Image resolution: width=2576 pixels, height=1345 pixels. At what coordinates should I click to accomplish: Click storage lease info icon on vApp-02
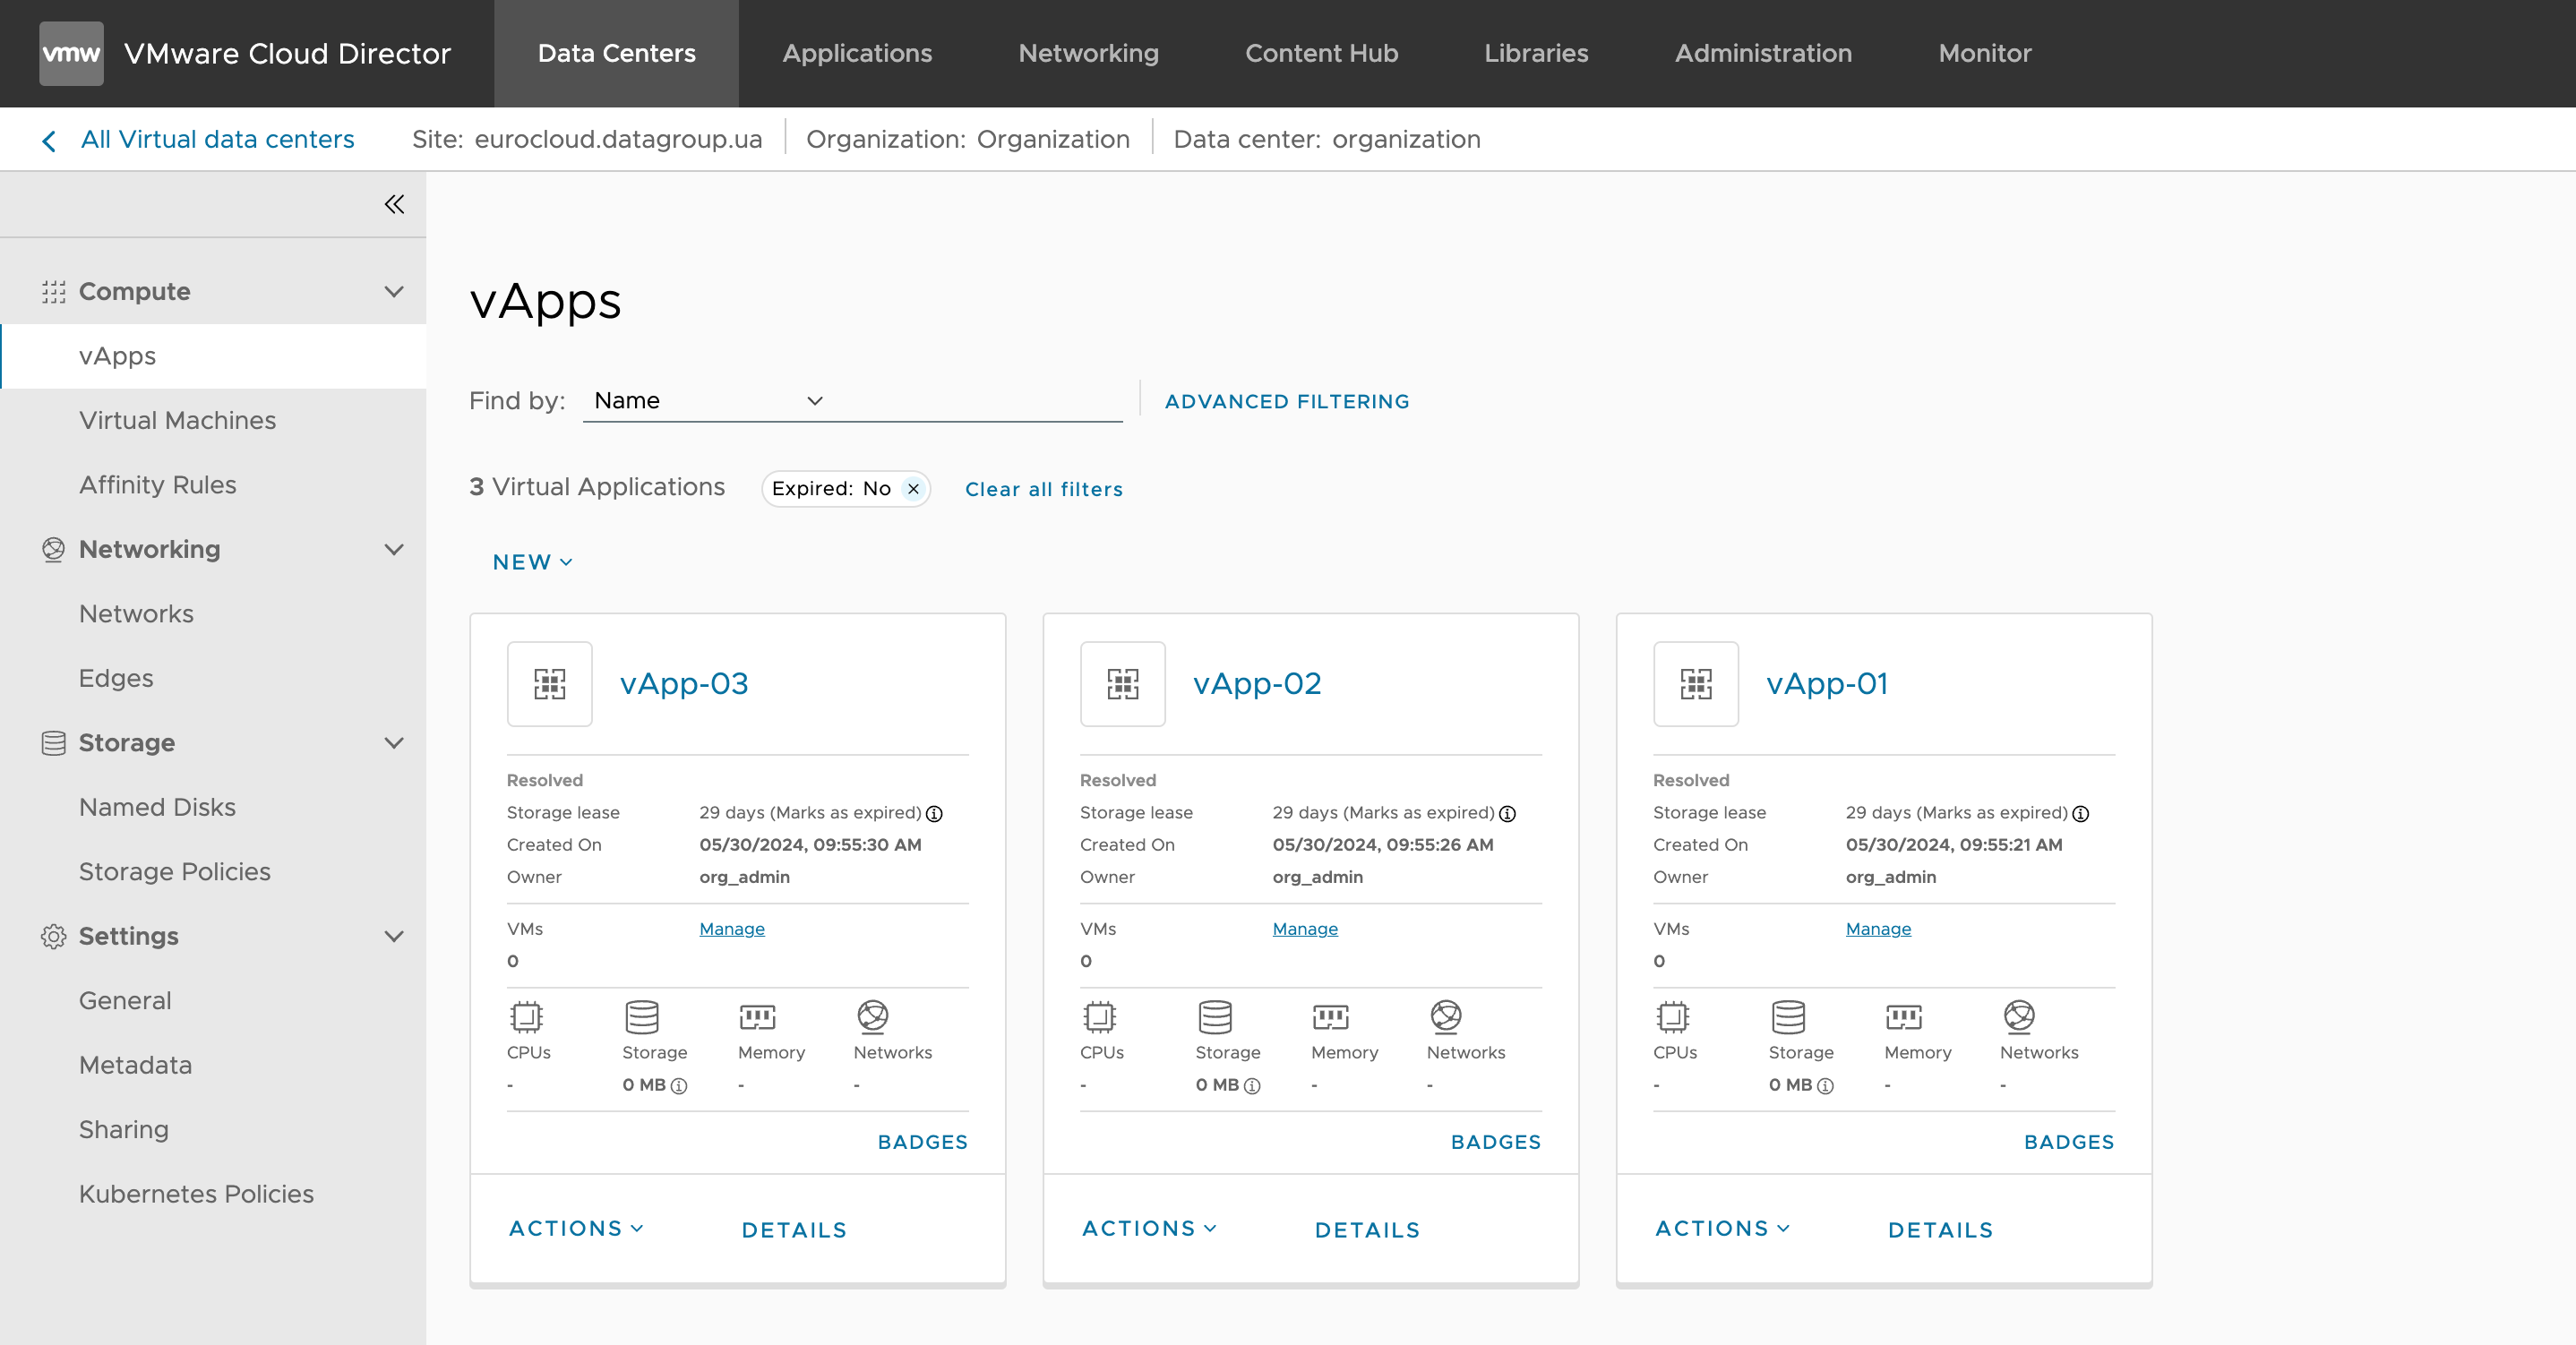point(1507,814)
